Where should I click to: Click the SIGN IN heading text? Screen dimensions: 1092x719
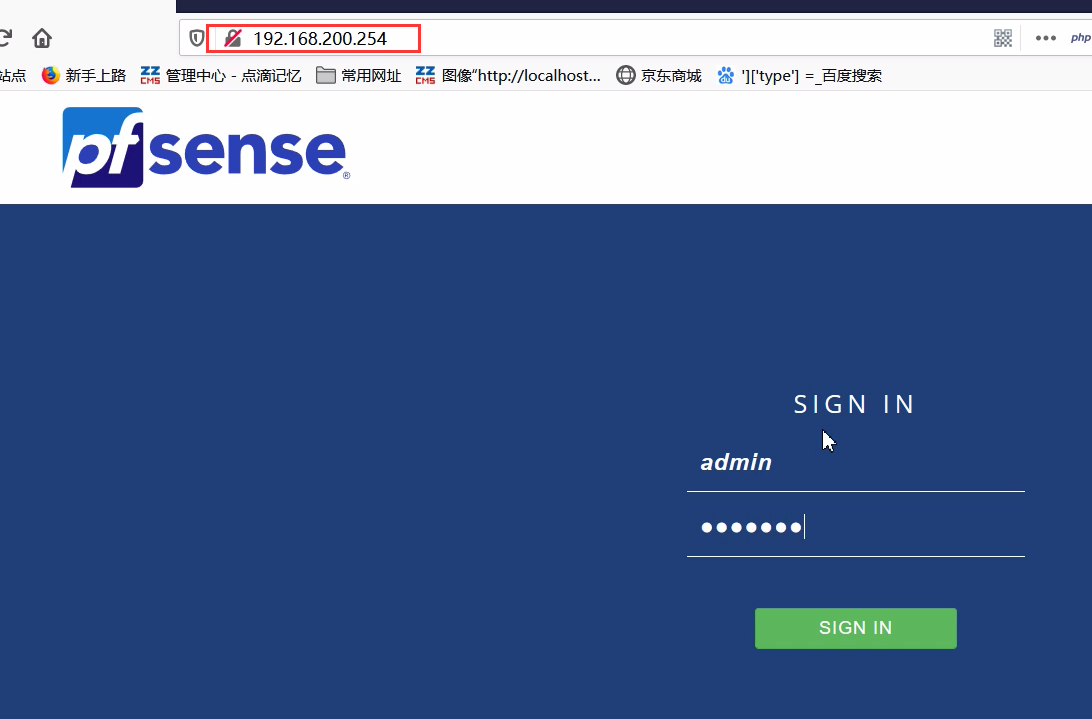(854, 404)
